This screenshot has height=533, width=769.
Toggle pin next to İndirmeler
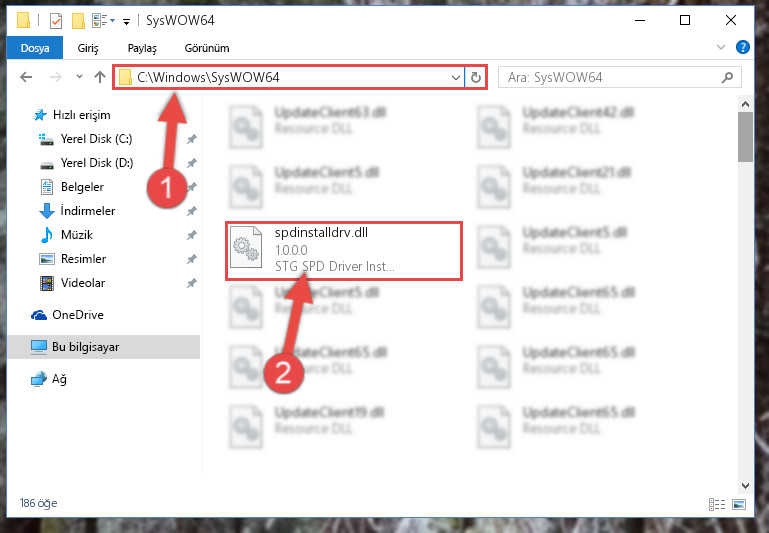pos(191,211)
